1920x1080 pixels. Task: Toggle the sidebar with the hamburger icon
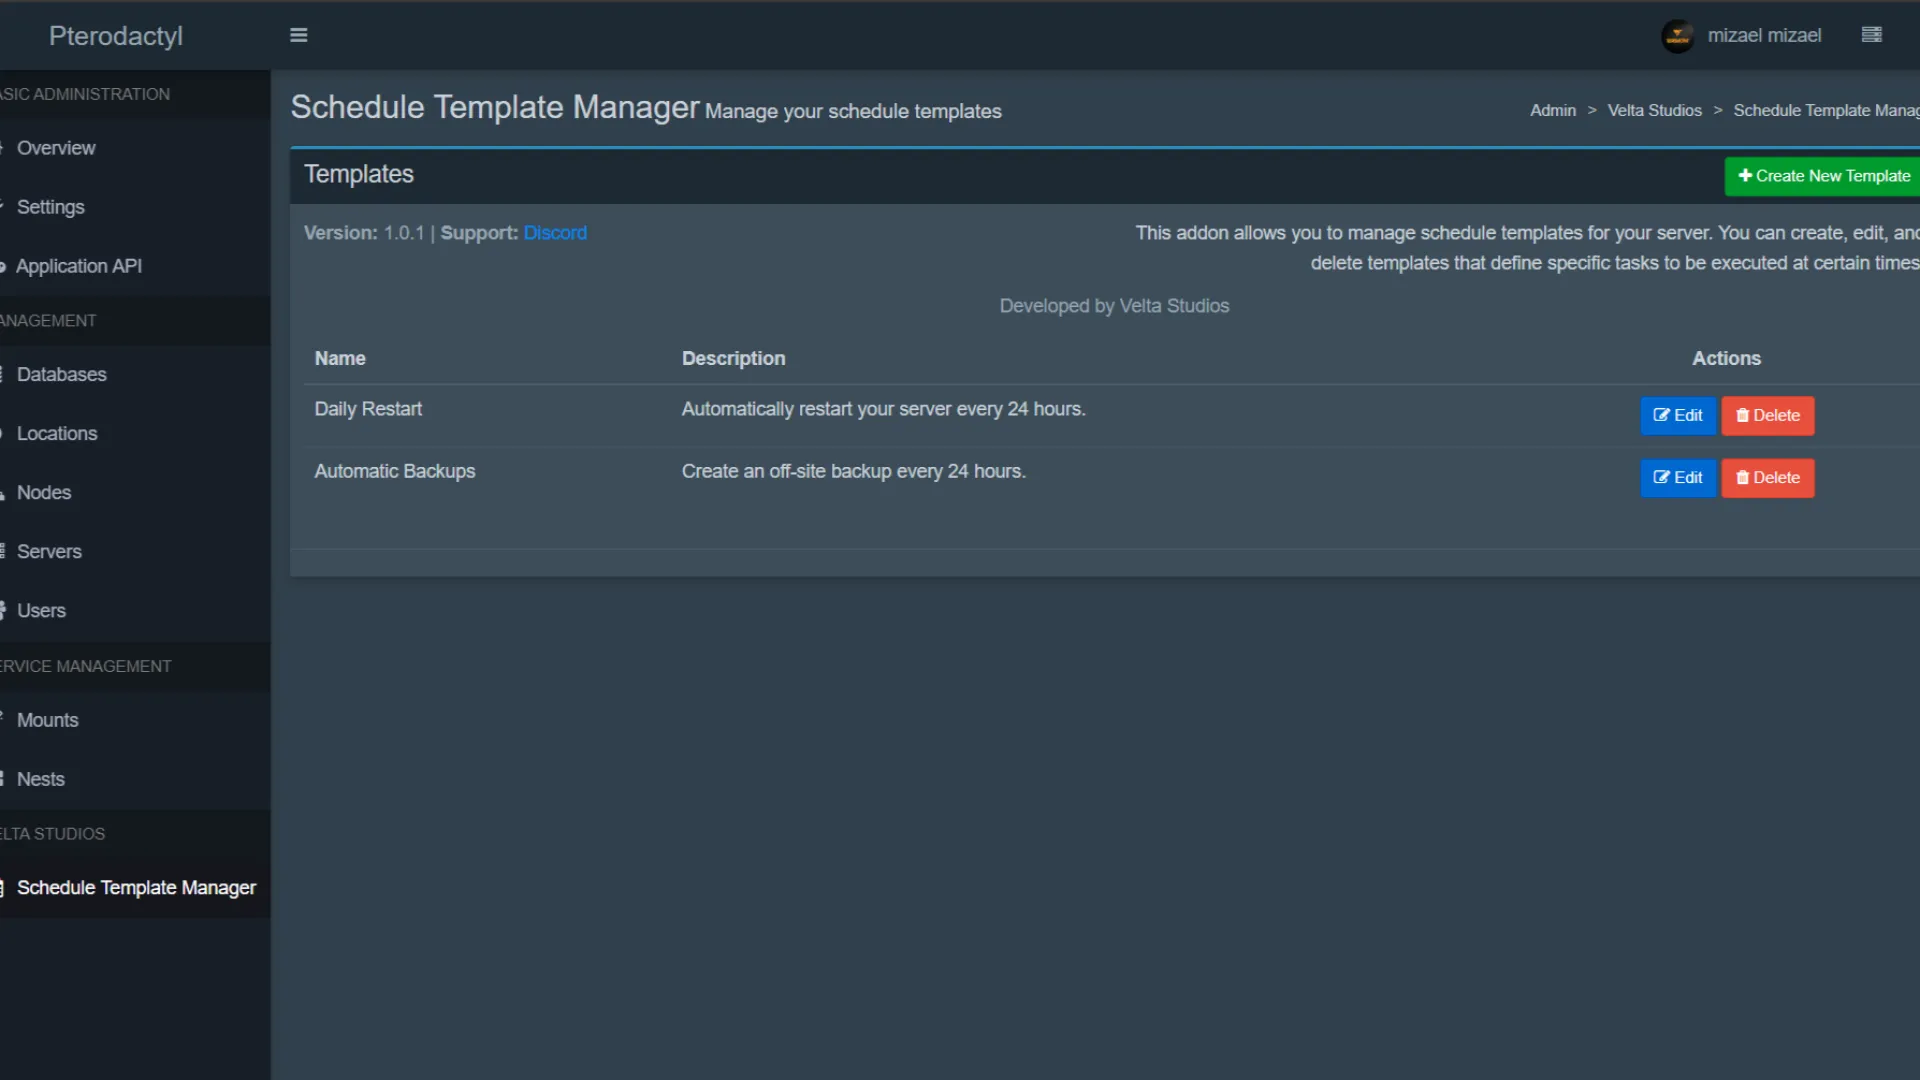298,35
